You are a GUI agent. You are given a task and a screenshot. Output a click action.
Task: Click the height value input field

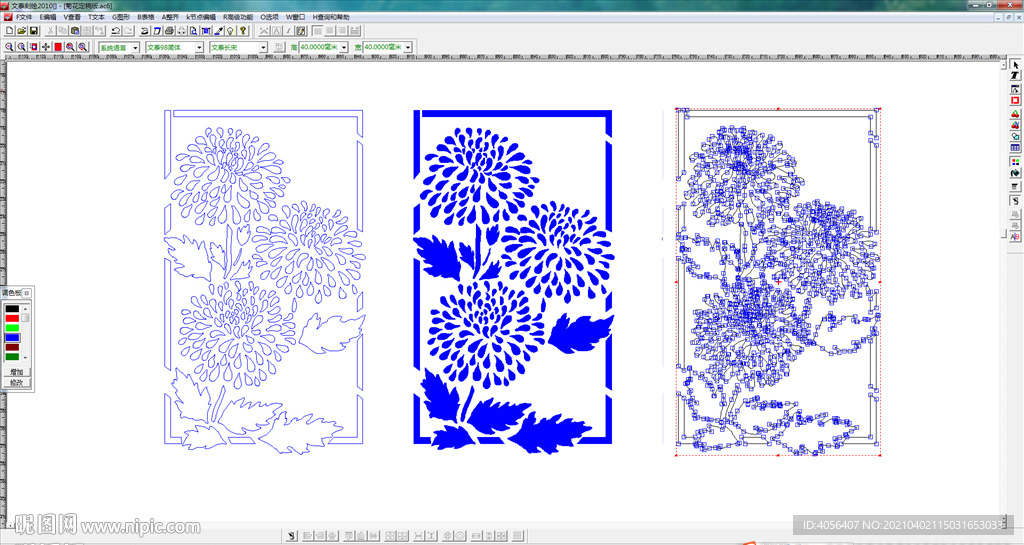[319, 48]
